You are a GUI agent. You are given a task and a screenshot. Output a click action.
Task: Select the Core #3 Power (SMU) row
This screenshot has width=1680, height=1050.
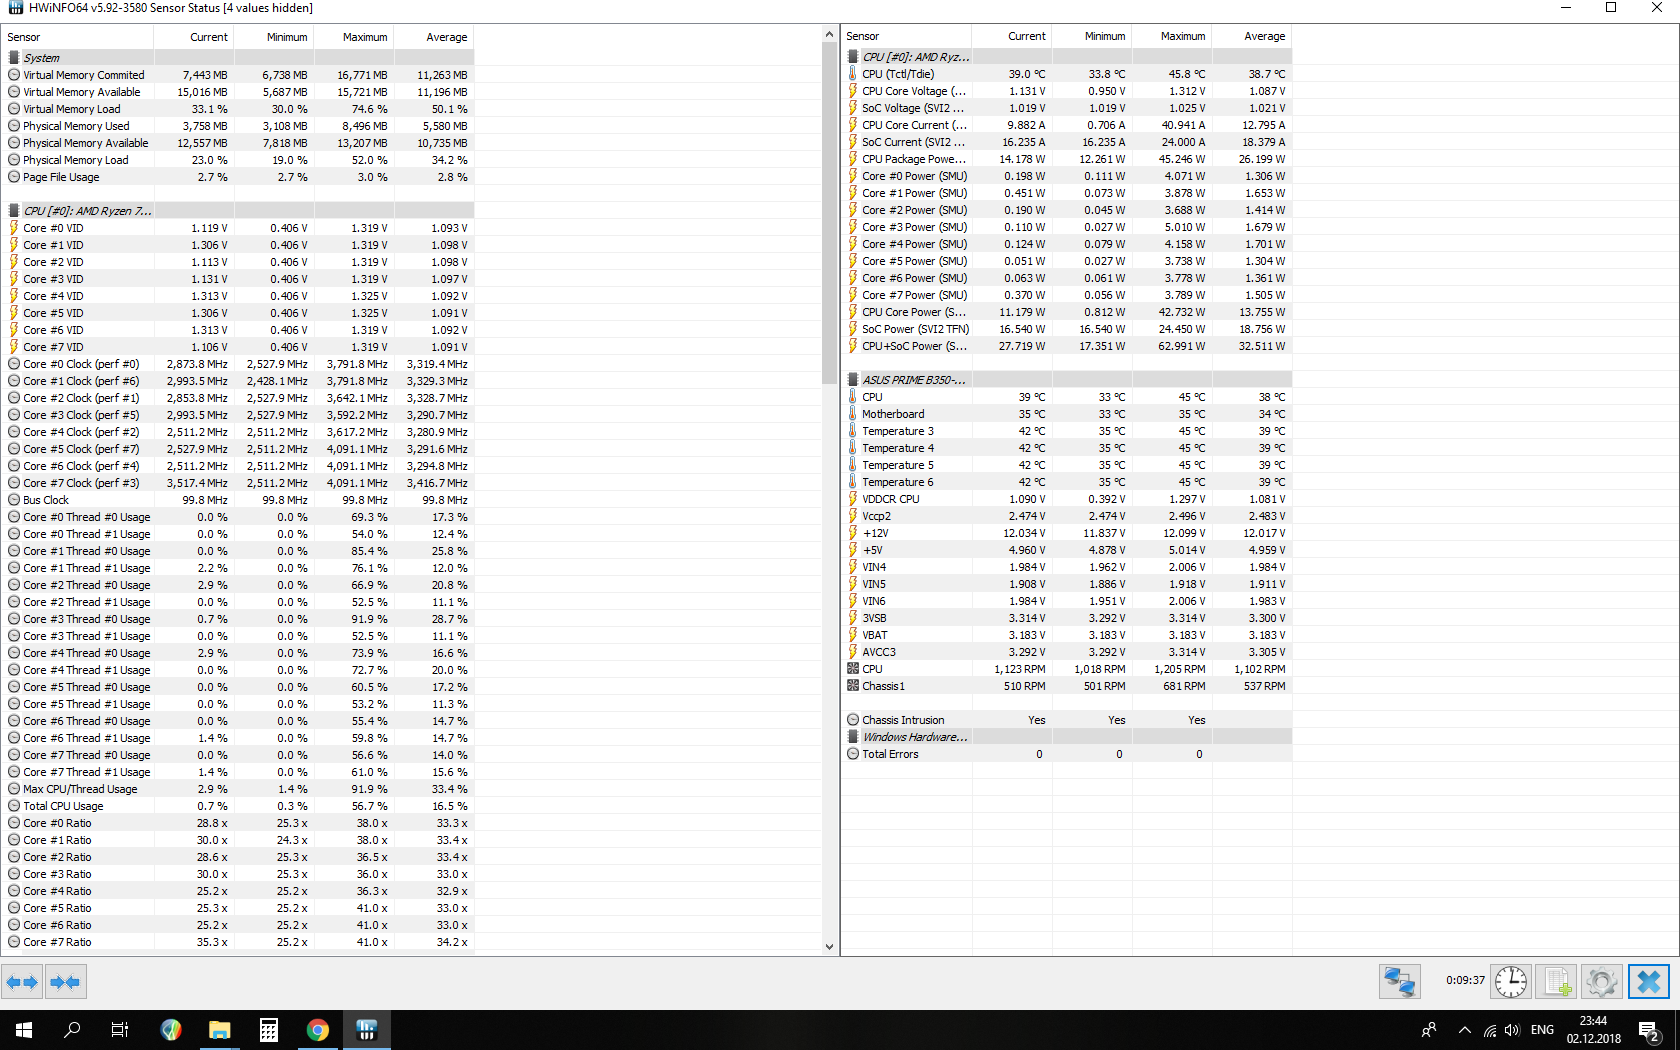[x=1067, y=227]
